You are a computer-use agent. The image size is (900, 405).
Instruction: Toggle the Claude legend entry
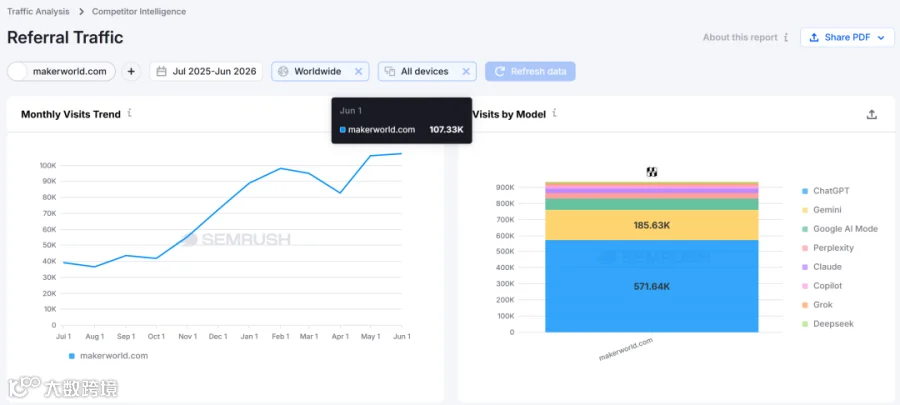(x=822, y=267)
